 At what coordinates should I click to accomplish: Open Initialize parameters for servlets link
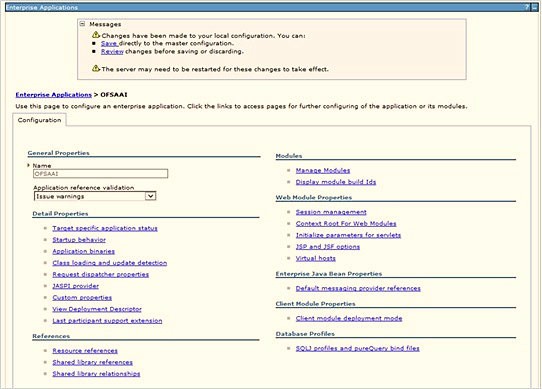[348, 235]
